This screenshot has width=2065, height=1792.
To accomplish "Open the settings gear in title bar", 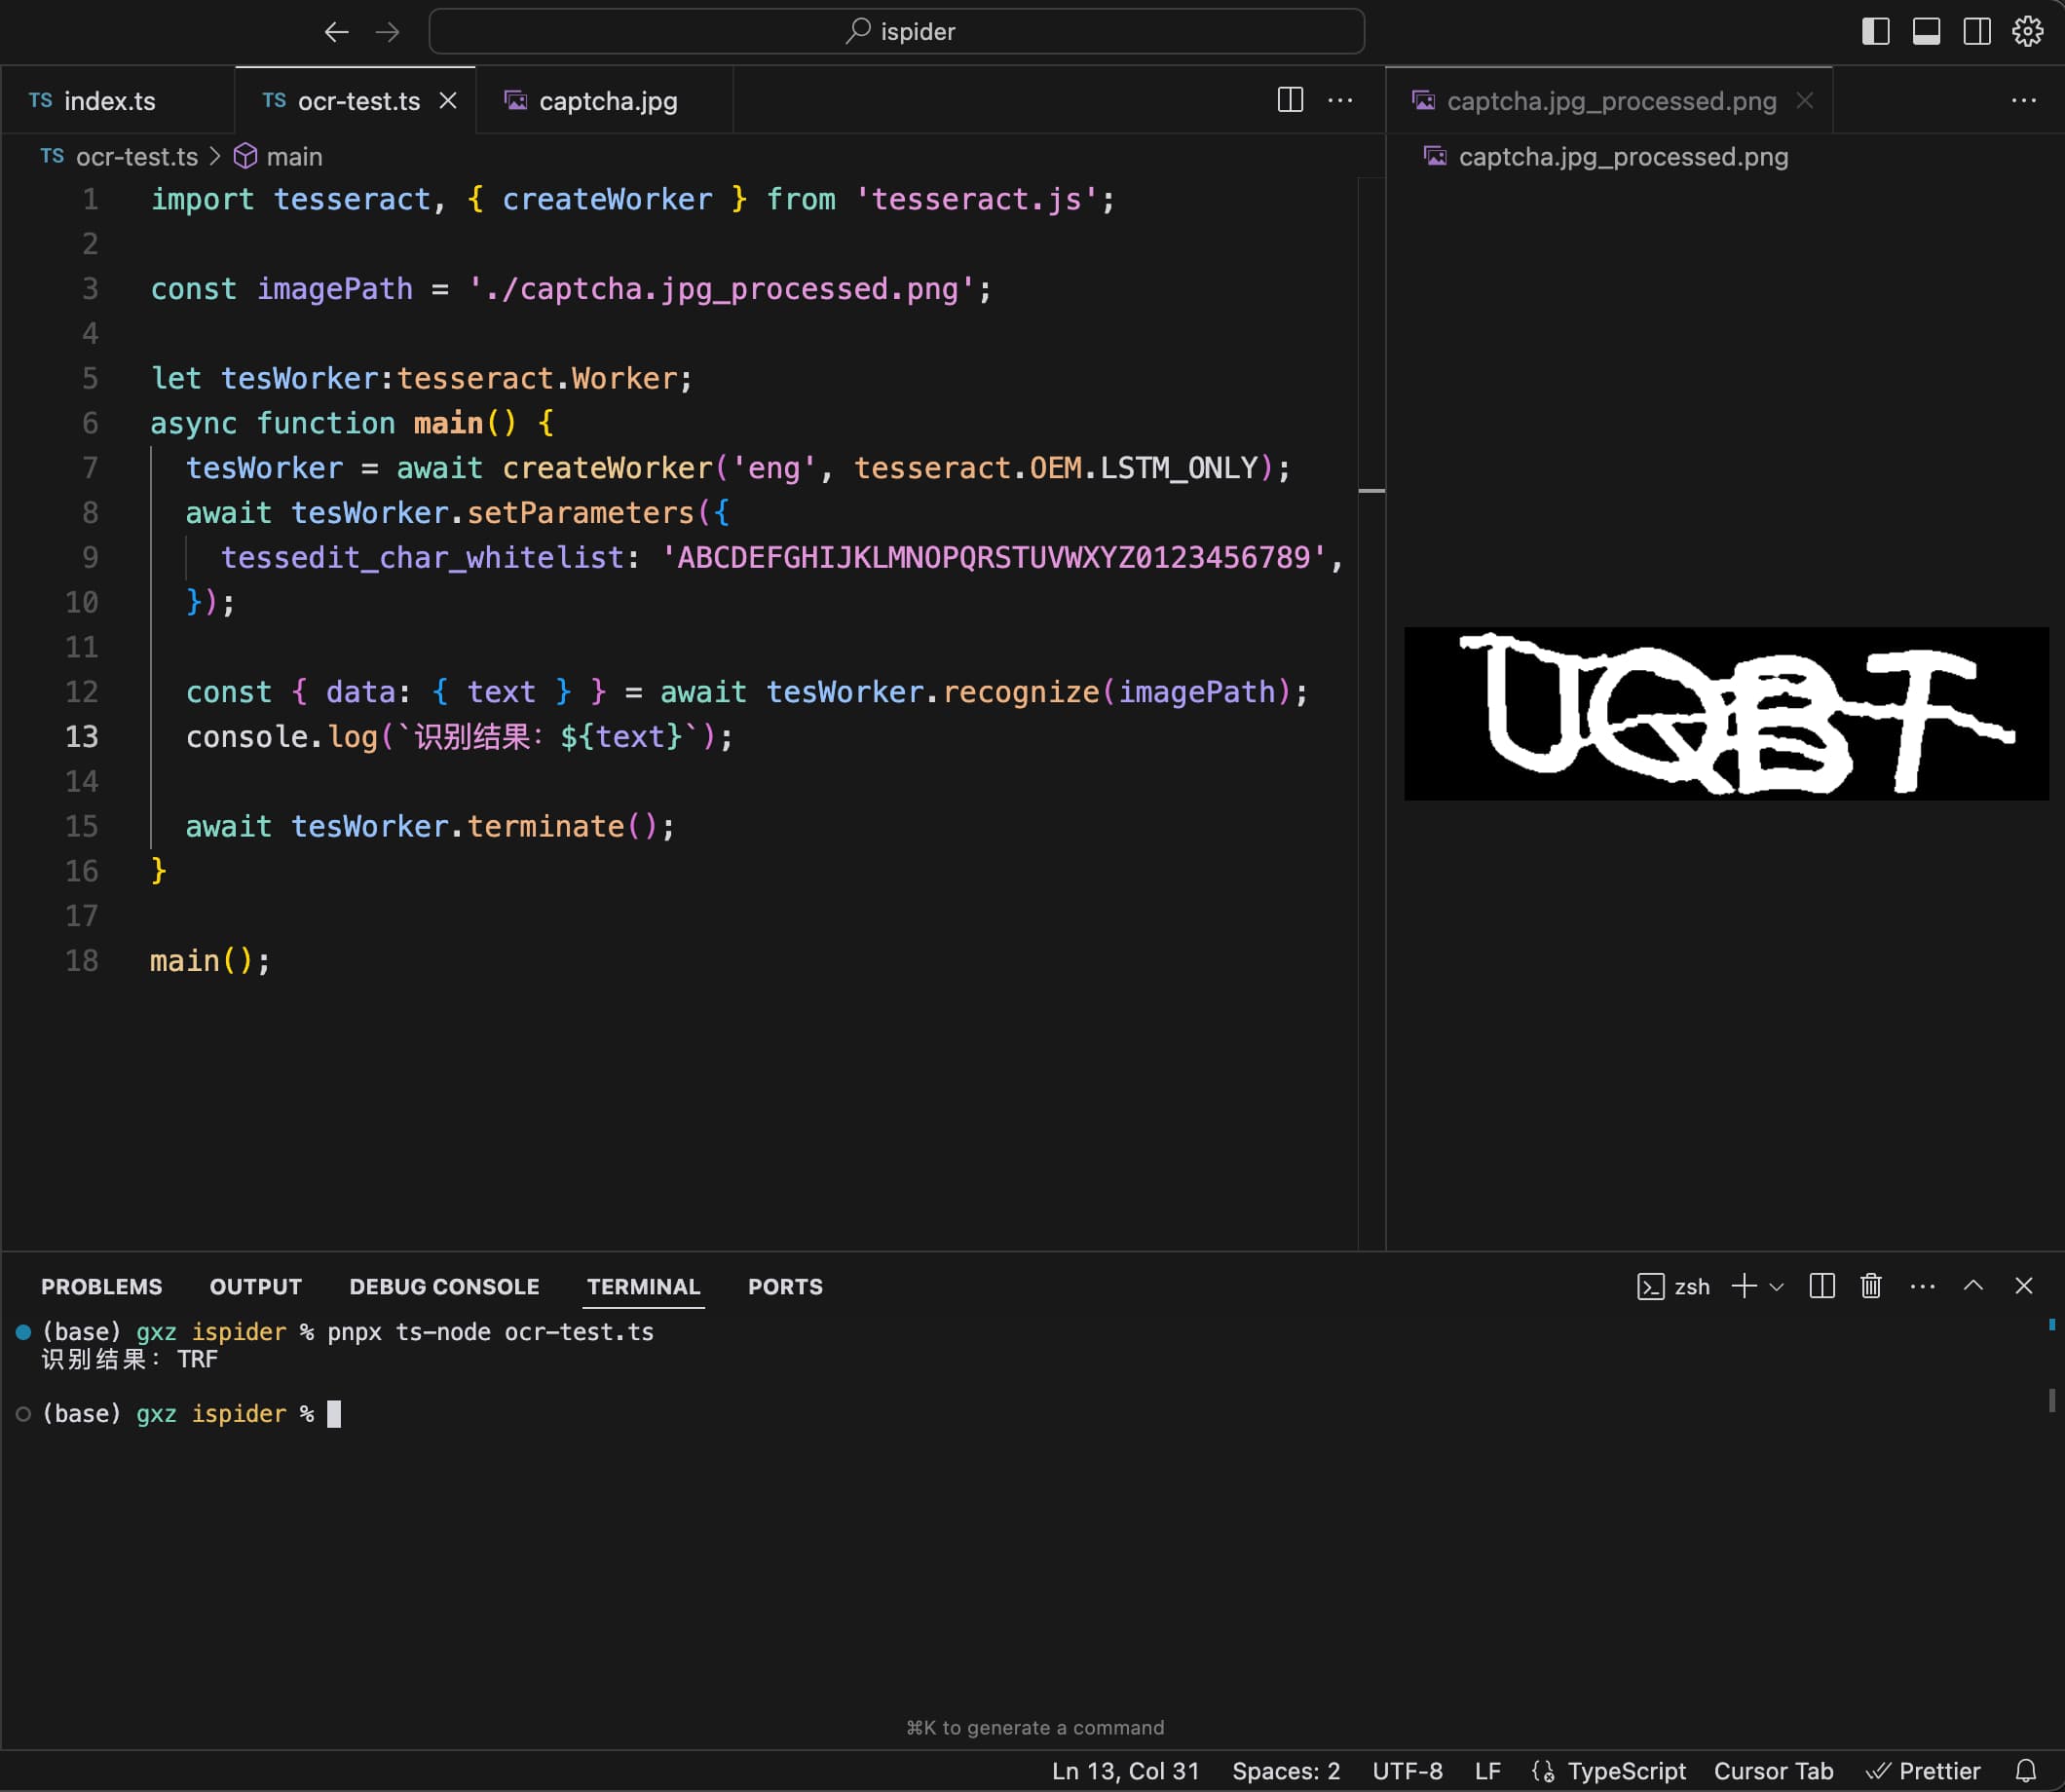I will (x=2027, y=31).
